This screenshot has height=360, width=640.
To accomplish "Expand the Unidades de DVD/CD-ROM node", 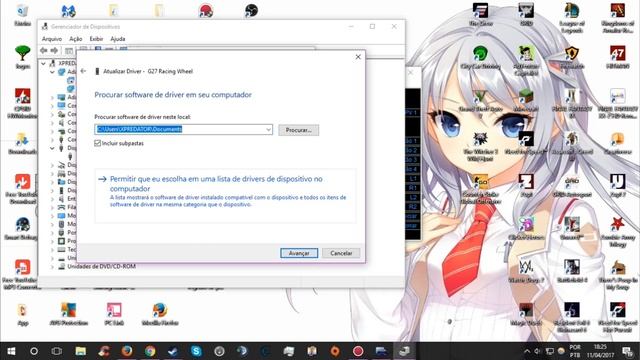I will pos(52,267).
